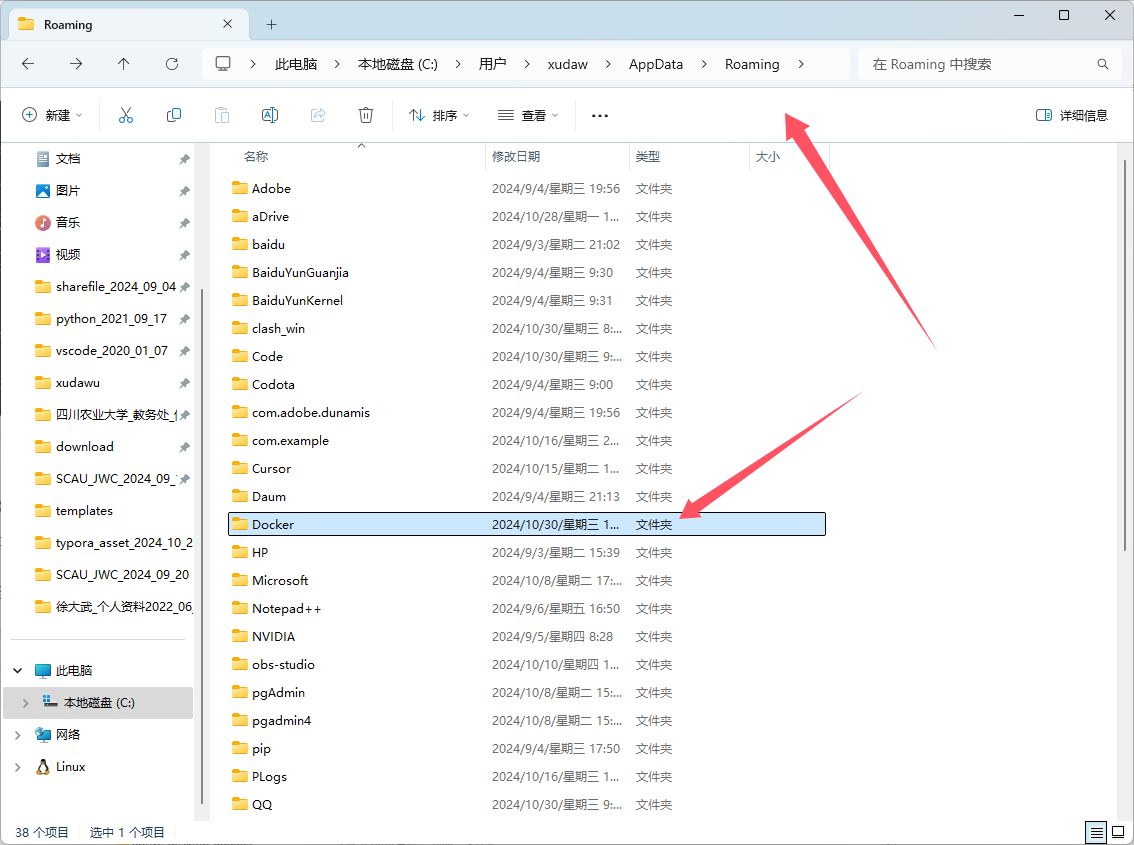
Task: Expand the 本地磁盘 (C:) tree node
Action: 25,702
